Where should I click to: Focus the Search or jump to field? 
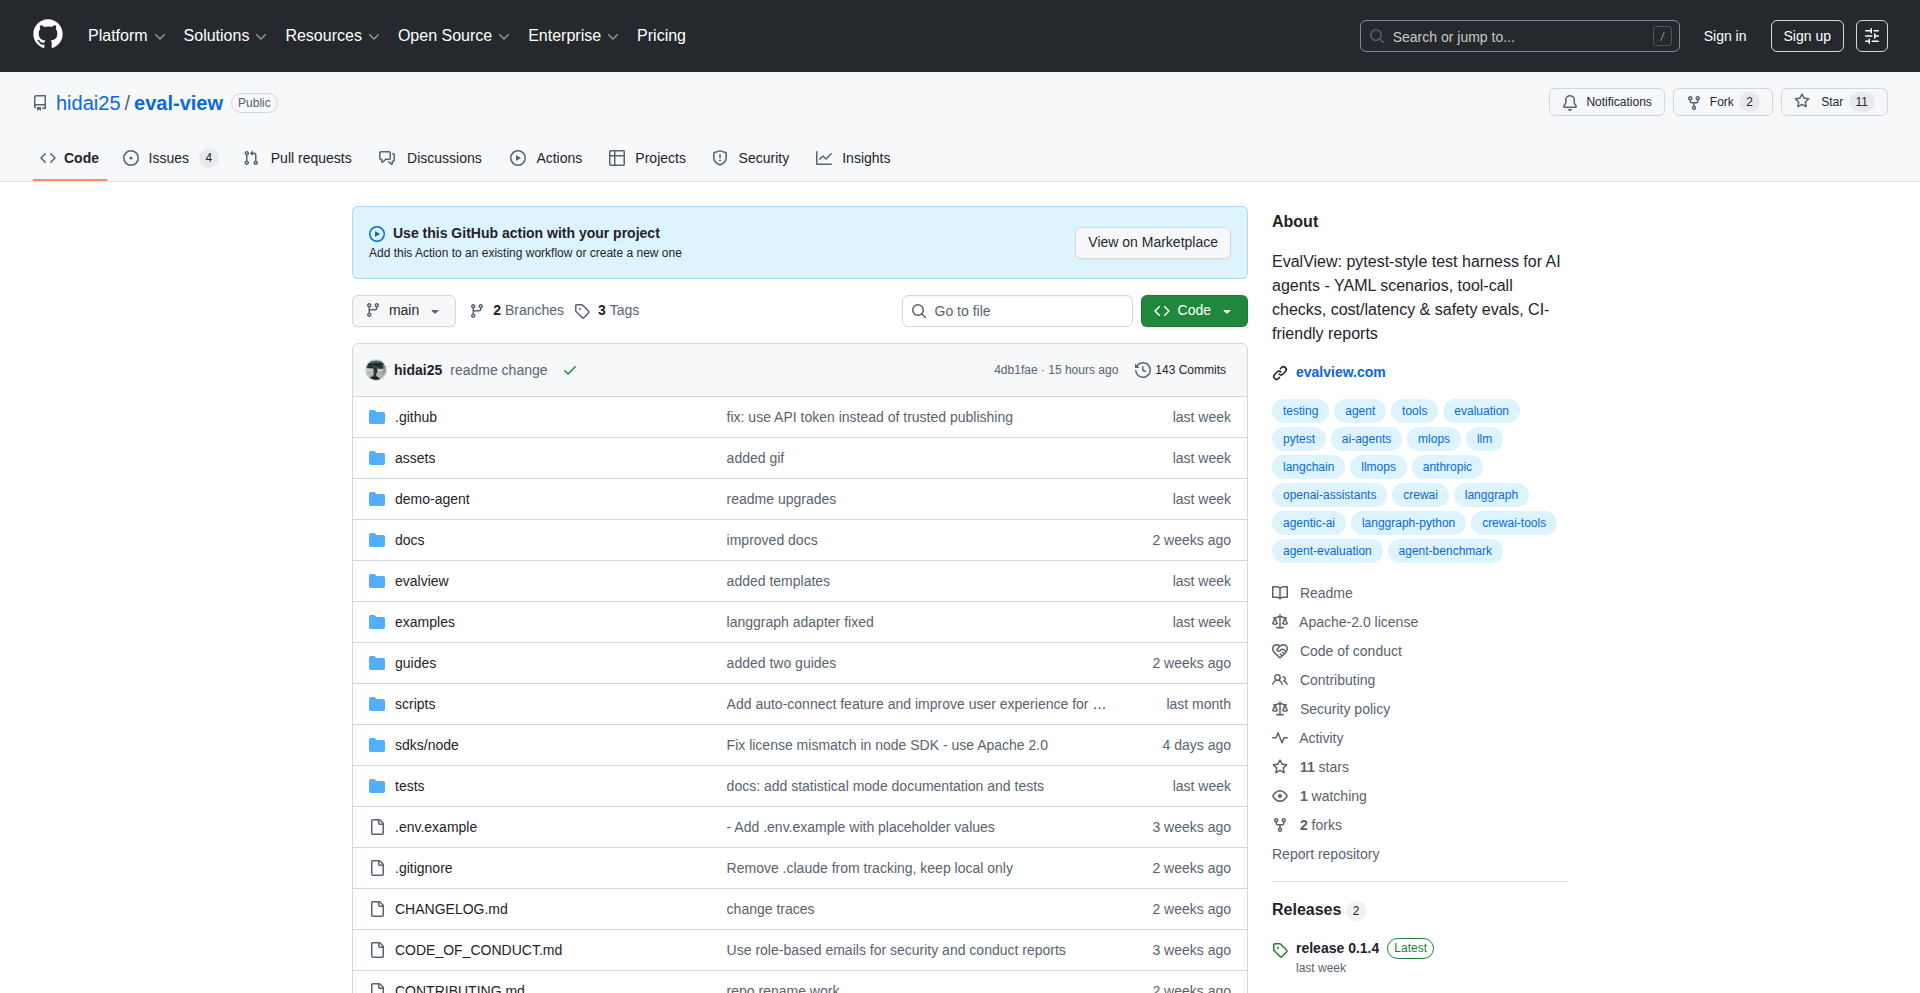click(x=1519, y=36)
